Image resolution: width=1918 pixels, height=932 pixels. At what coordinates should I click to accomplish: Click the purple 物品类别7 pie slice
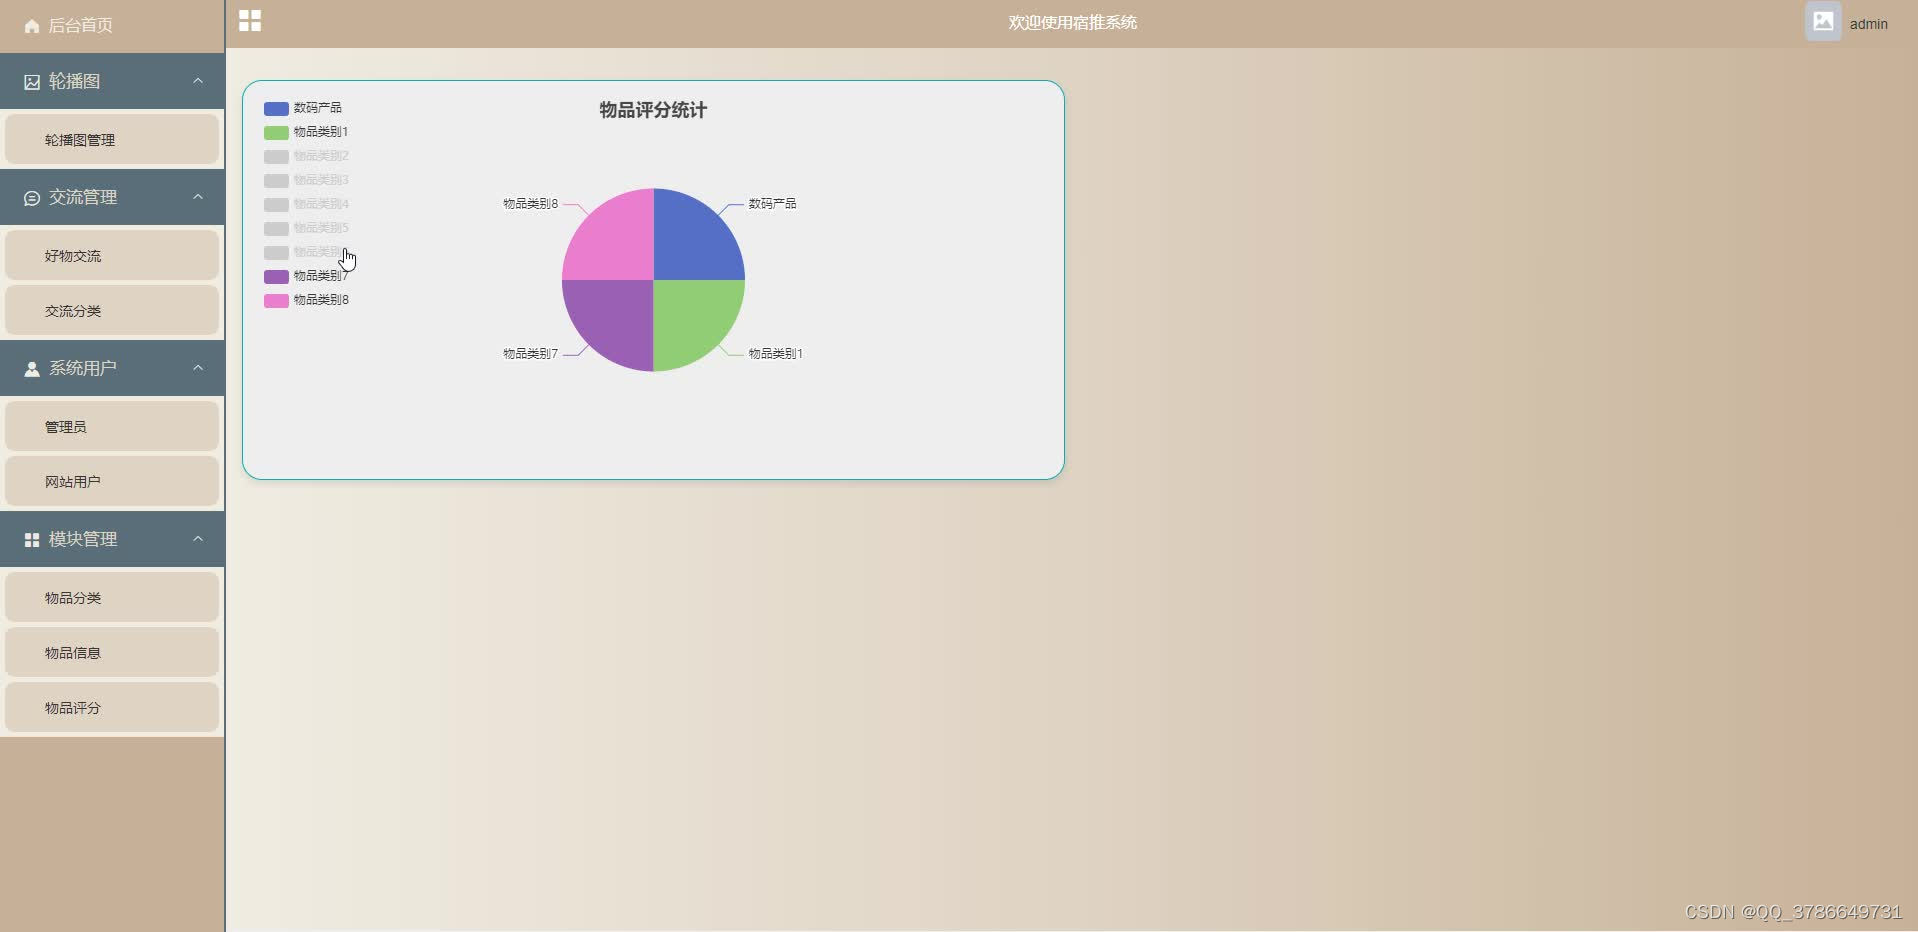(x=612, y=321)
